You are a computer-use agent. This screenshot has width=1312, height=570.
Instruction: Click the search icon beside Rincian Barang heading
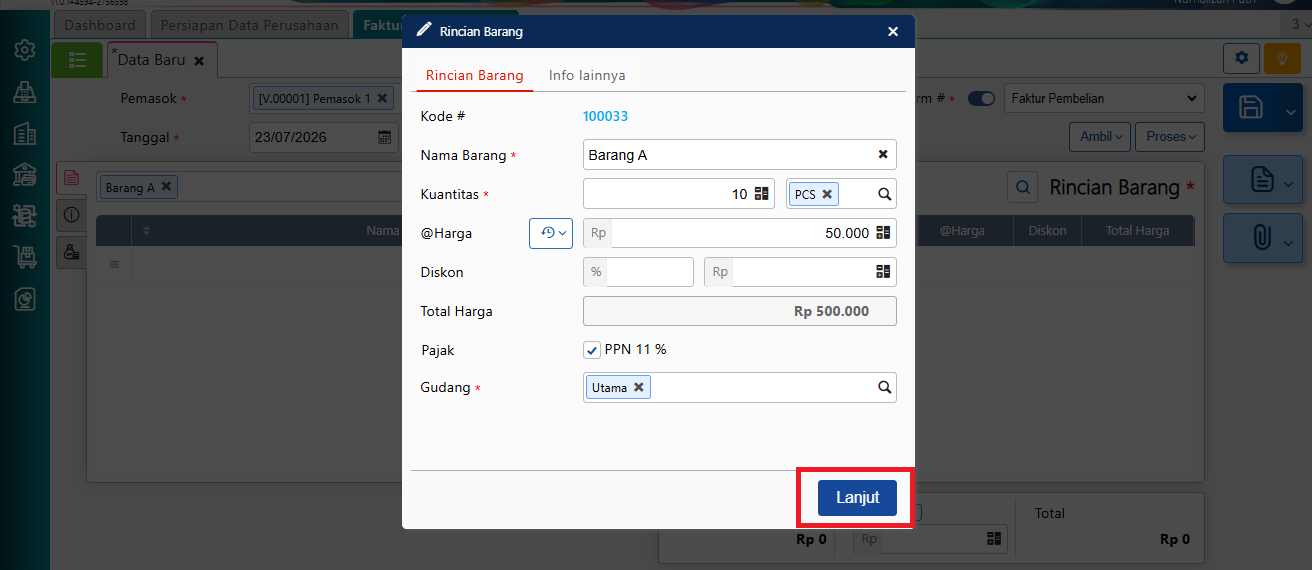pos(1022,187)
